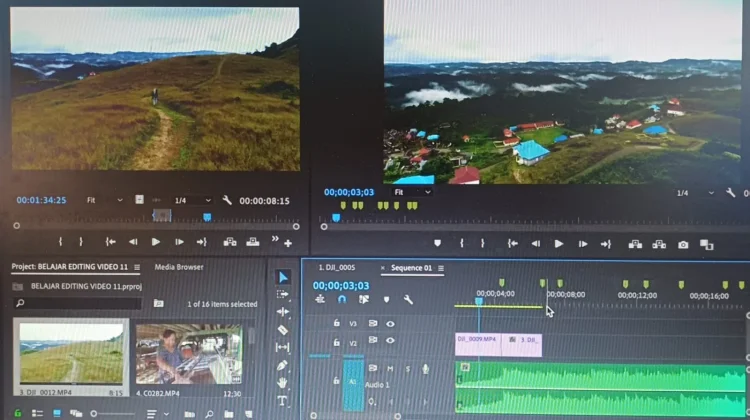750x420 pixels.
Task: Add marker in Program monitor
Action: [437, 243]
